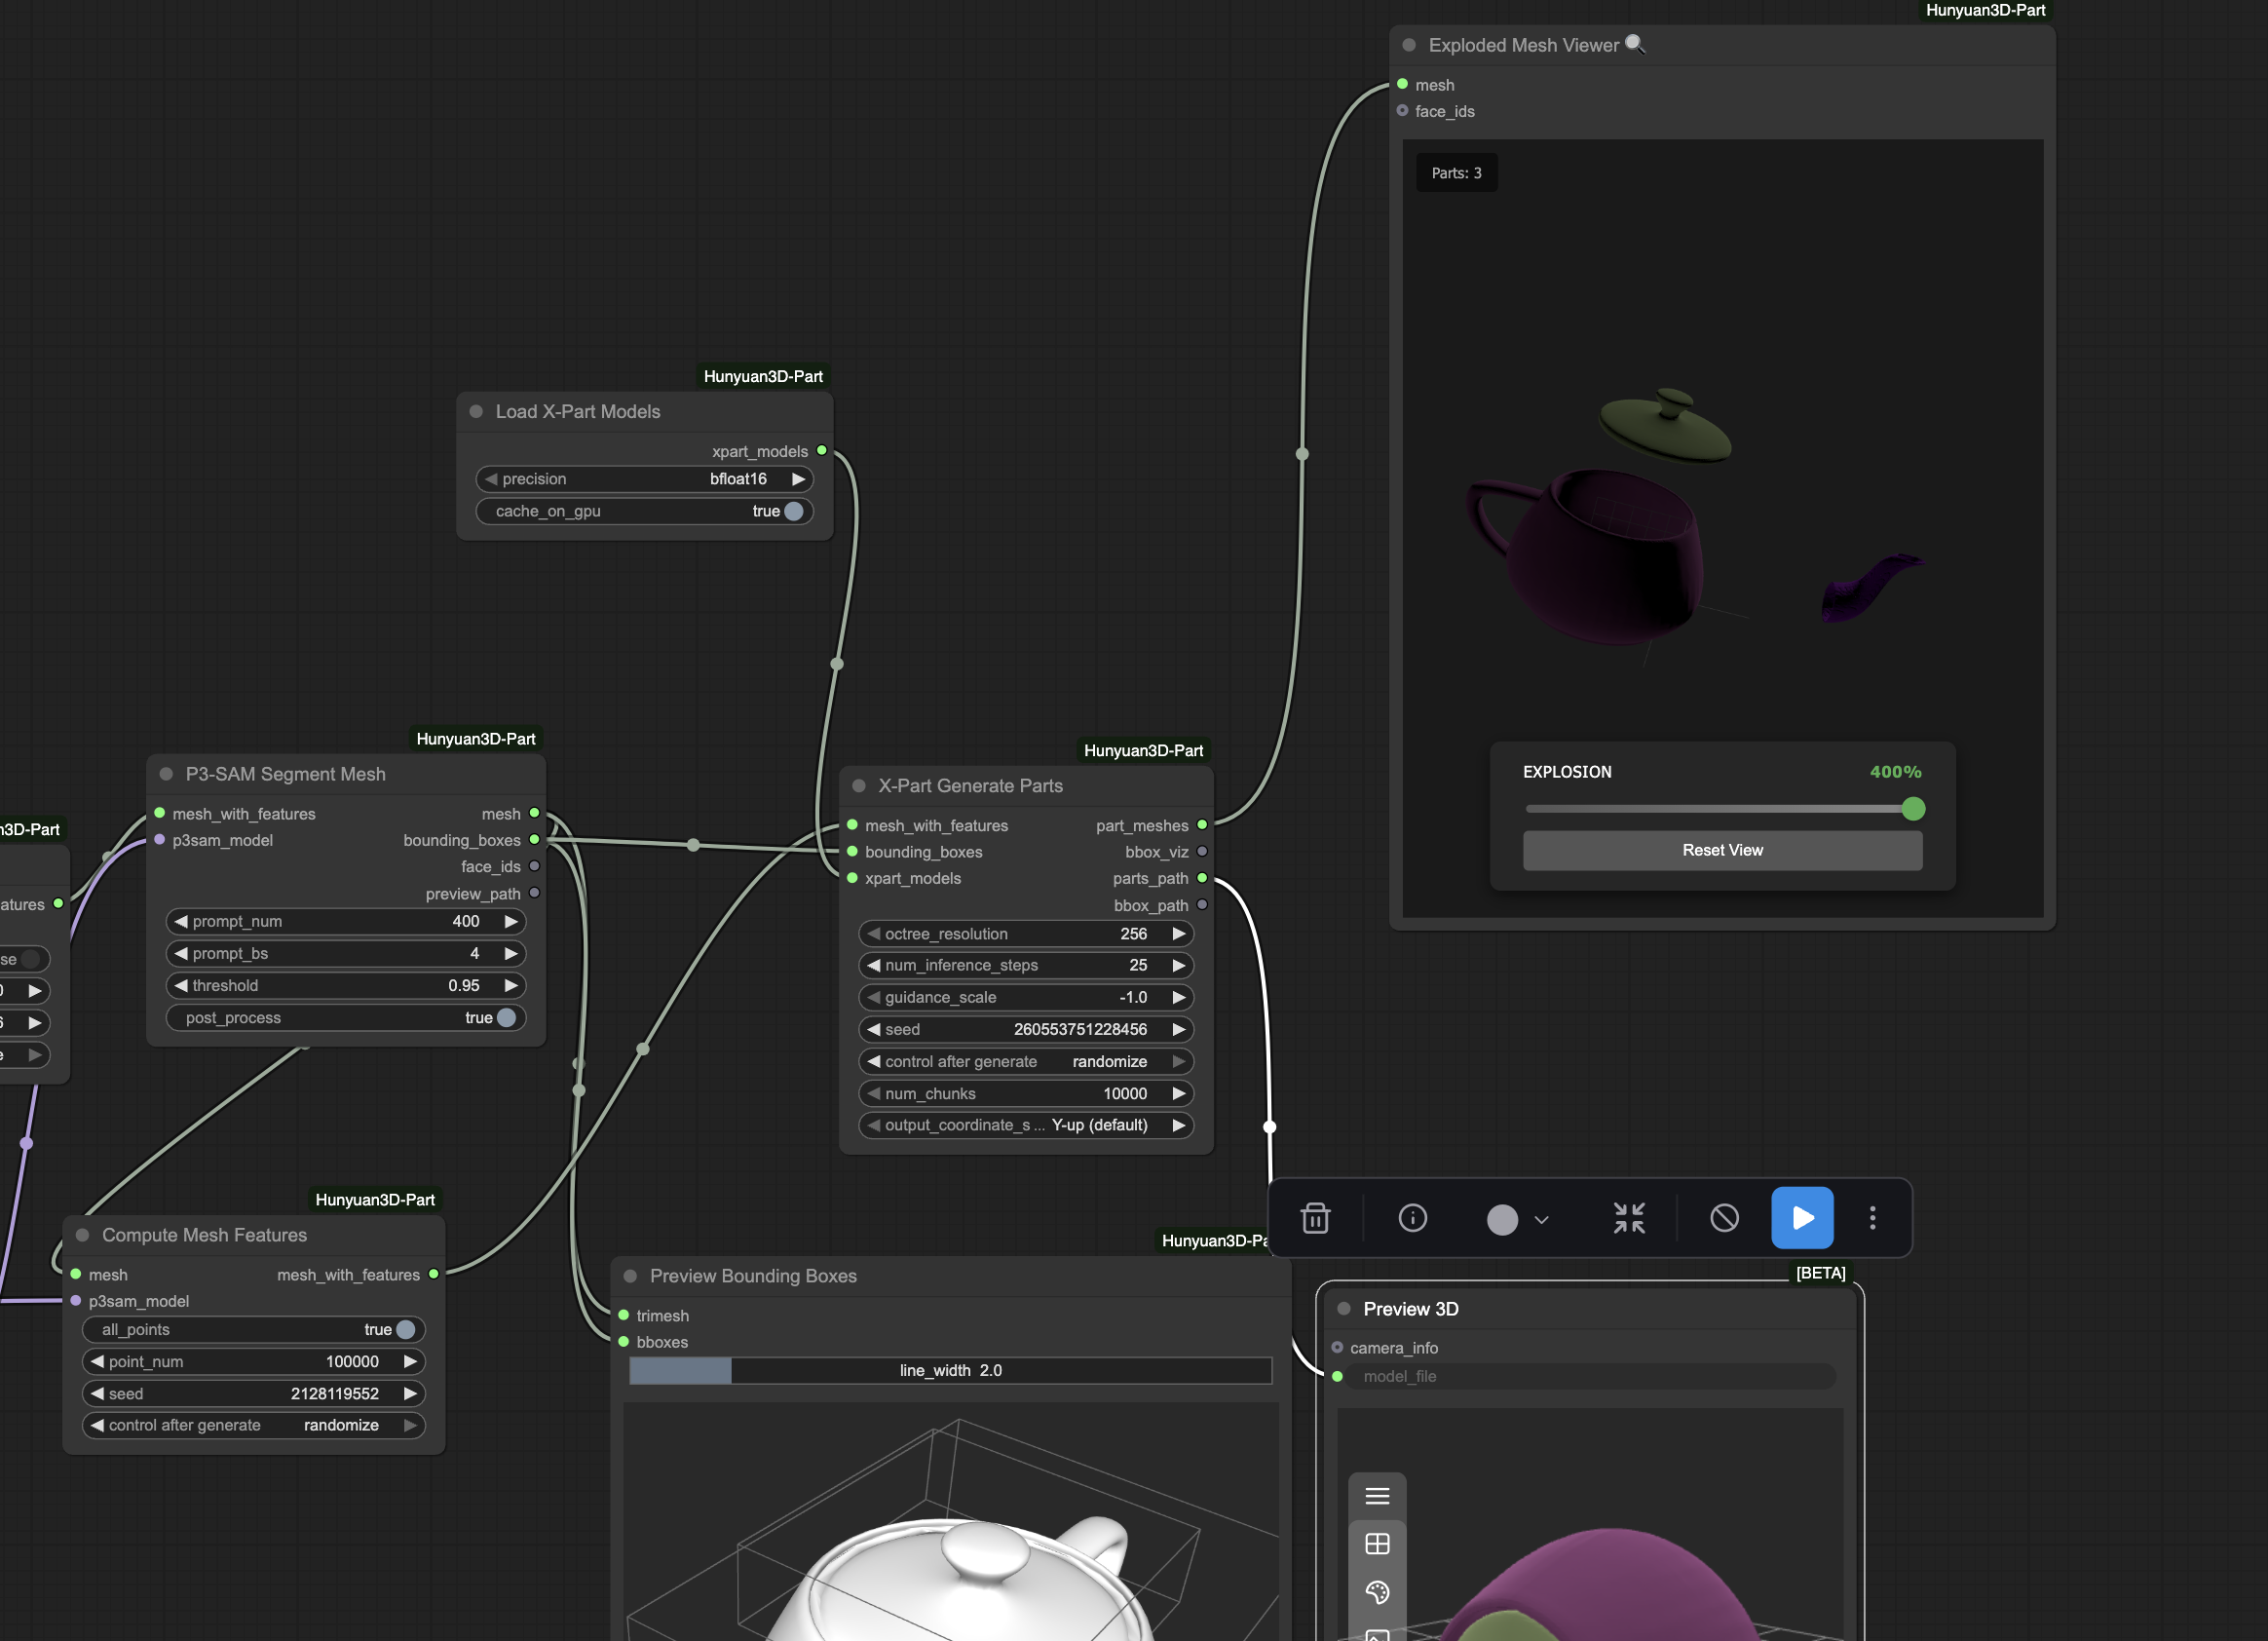Run the node with the blue play button
Image resolution: width=2268 pixels, height=1641 pixels.
coord(1802,1218)
